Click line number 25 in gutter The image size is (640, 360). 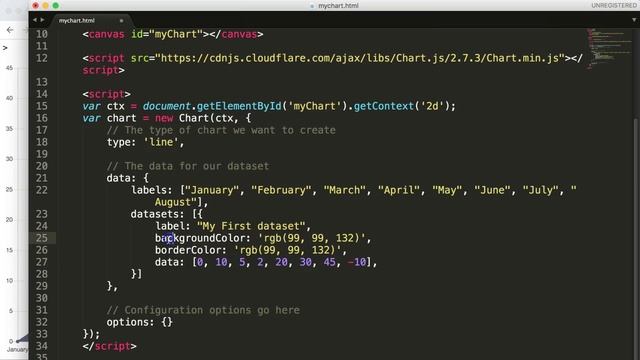coord(42,238)
